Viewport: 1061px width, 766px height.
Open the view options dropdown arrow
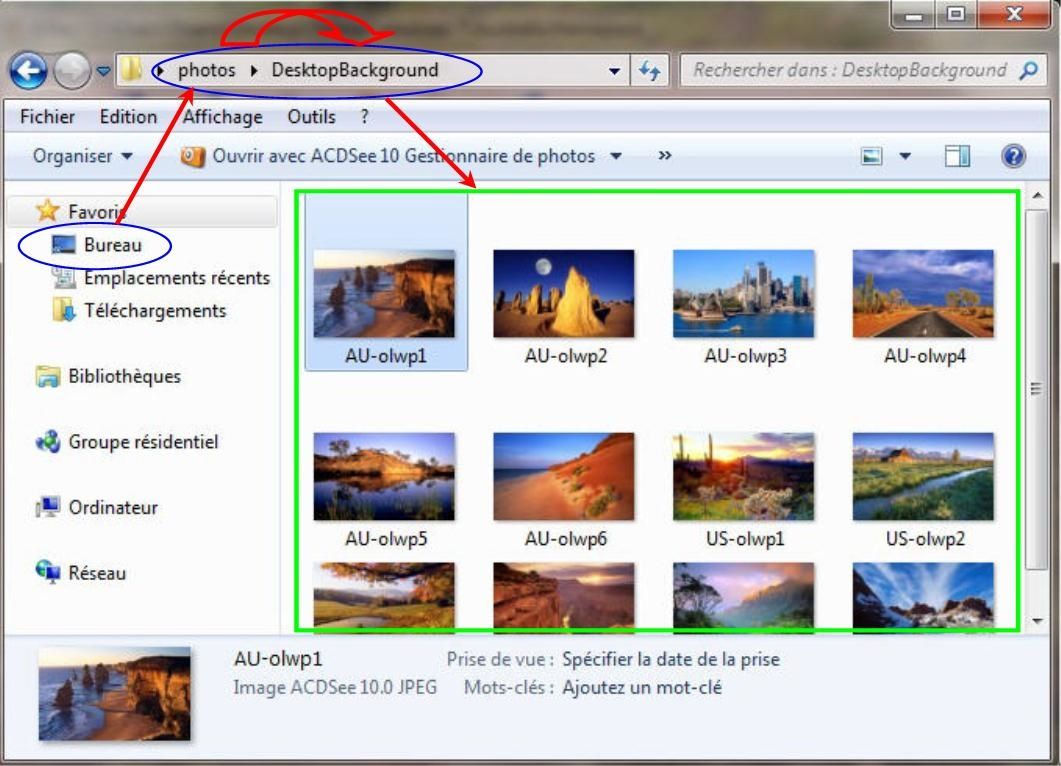[905, 156]
